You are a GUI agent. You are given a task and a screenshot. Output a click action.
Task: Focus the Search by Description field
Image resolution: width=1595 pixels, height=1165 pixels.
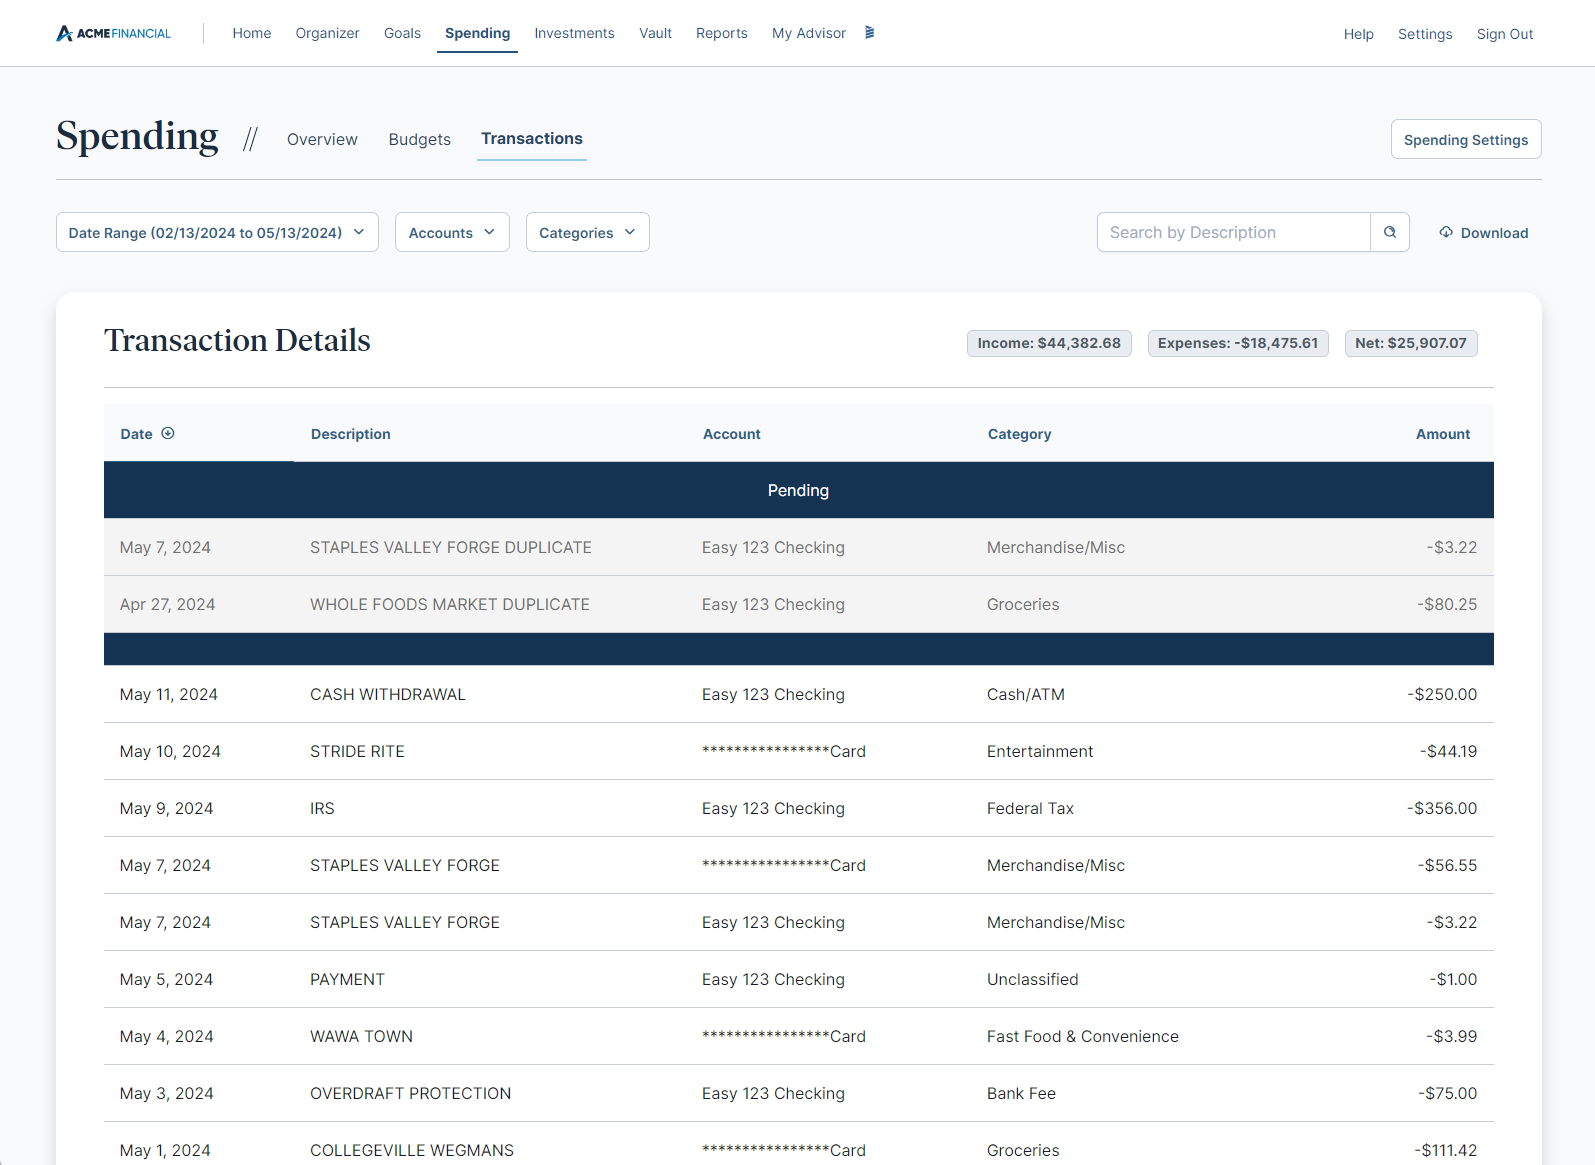(1233, 232)
